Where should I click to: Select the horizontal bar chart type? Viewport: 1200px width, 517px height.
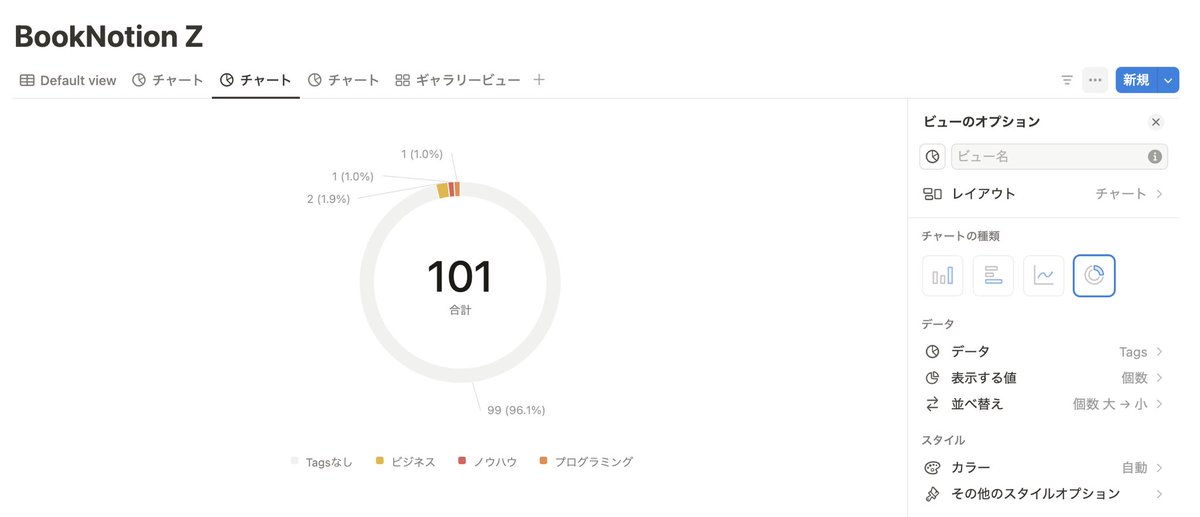[x=993, y=276]
